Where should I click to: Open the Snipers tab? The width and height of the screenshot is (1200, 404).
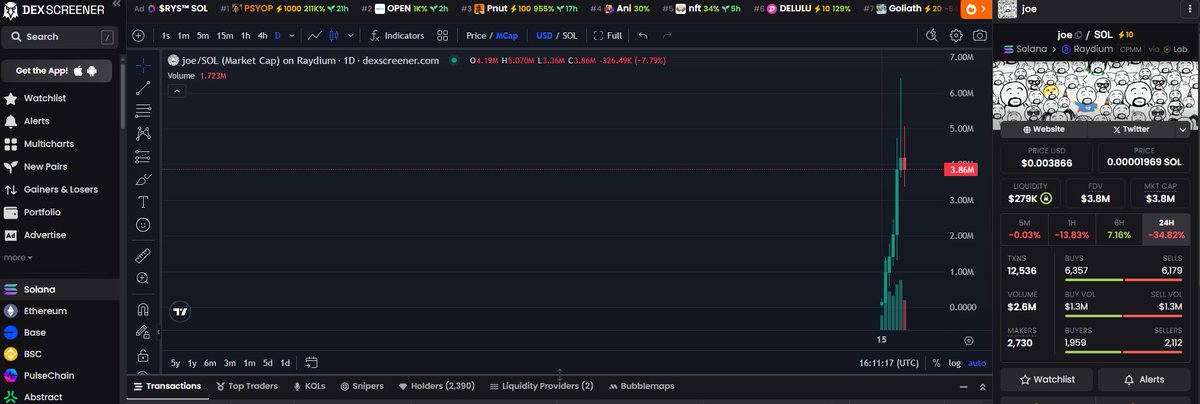pos(362,385)
